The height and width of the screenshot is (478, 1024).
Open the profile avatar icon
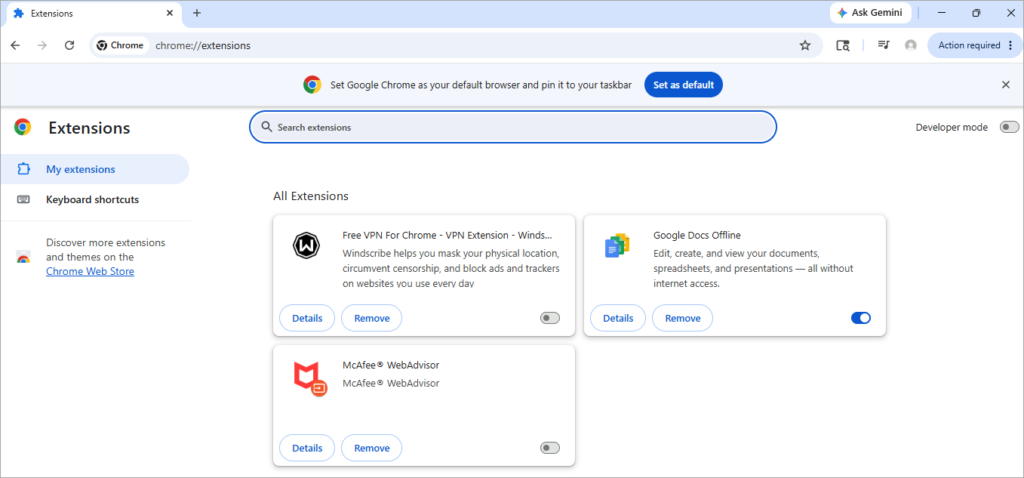pyautogui.click(x=910, y=46)
